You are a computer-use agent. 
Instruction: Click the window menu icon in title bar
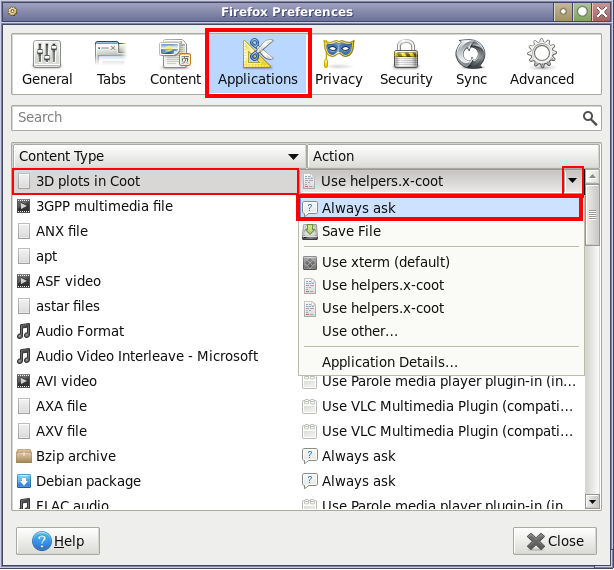click(12, 11)
